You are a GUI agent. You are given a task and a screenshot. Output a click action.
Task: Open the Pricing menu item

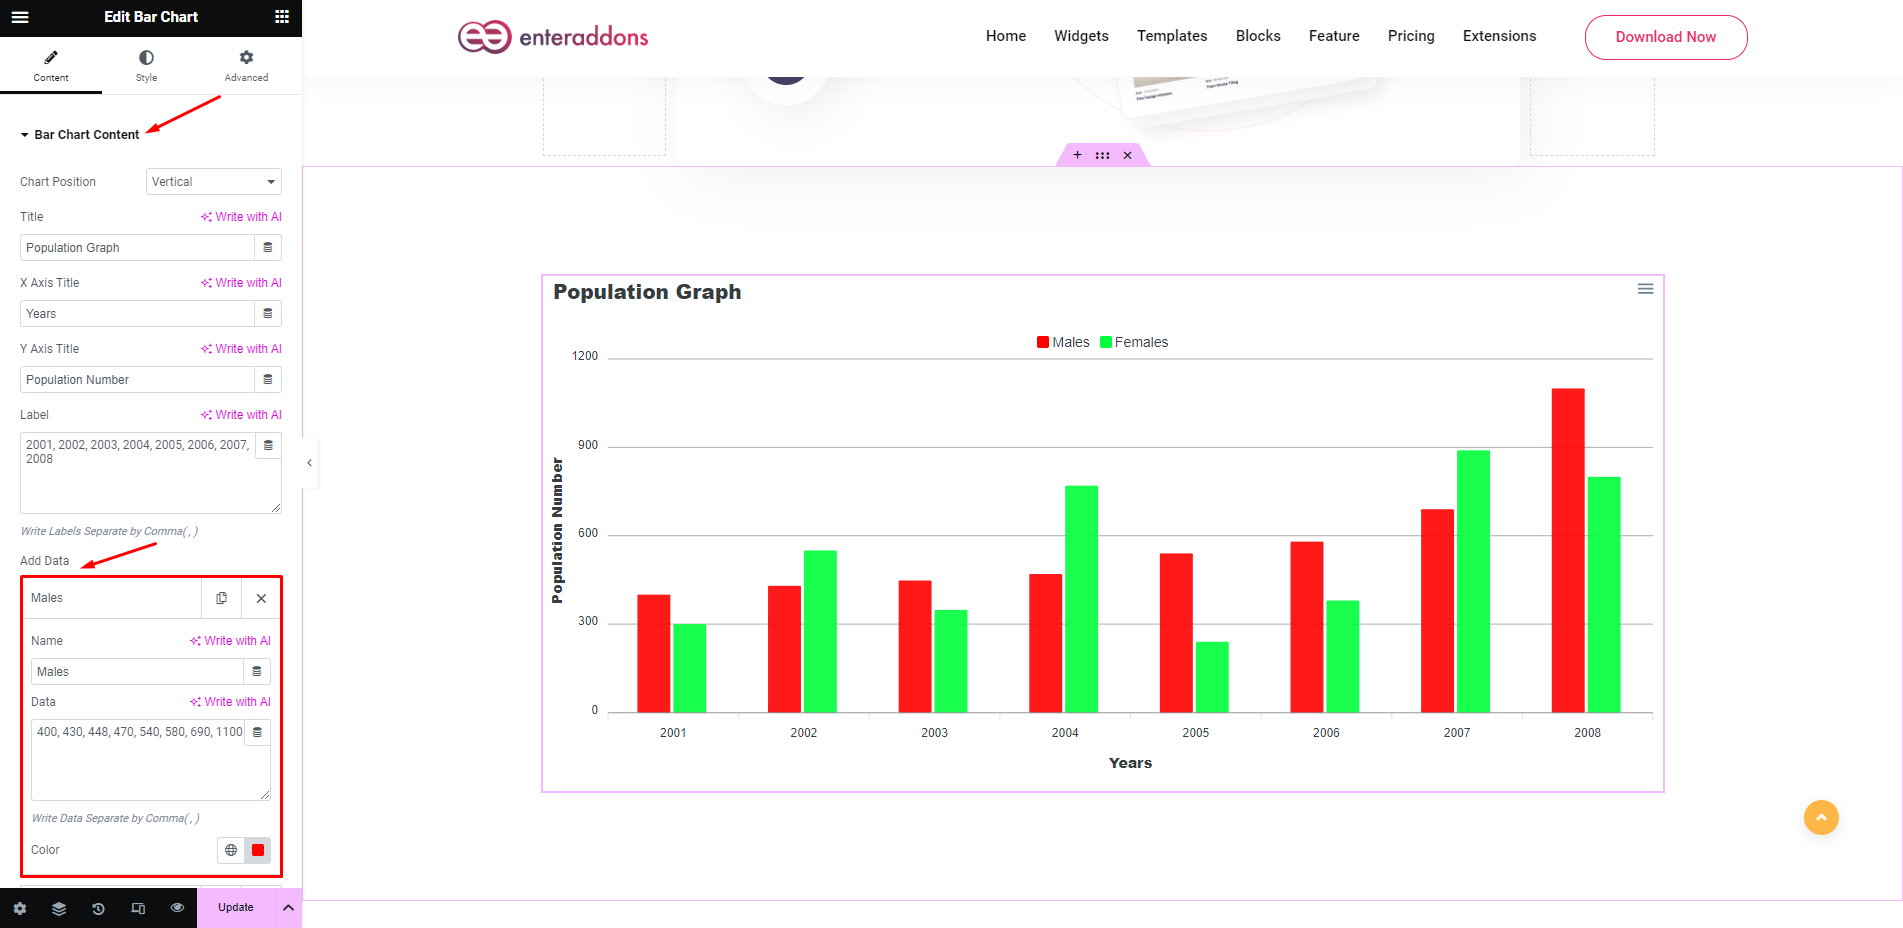click(x=1410, y=36)
